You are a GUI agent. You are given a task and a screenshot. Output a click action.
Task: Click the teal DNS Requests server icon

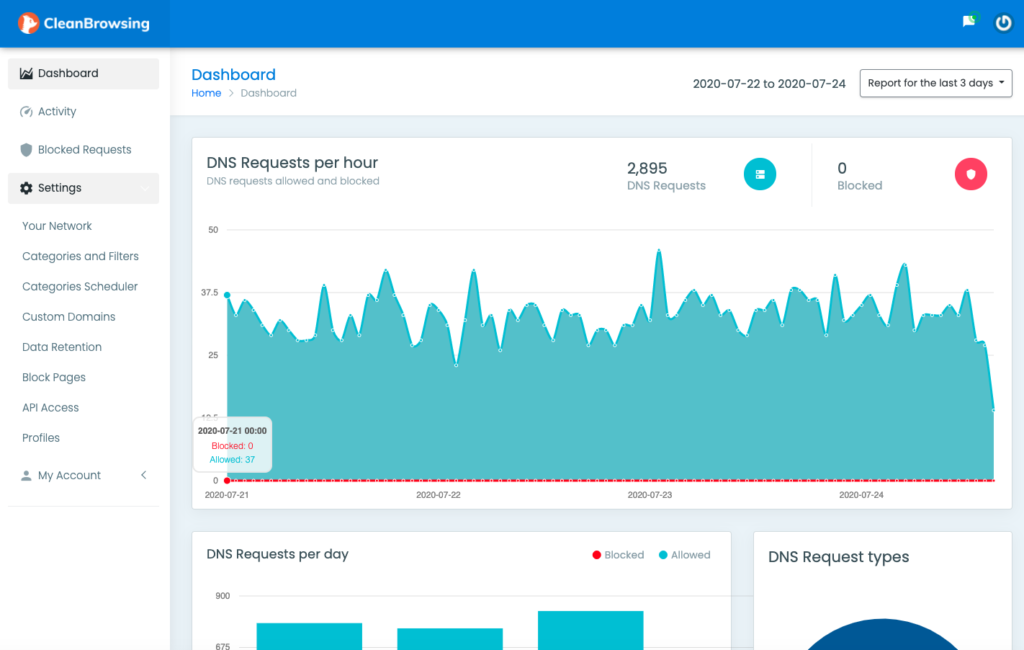click(x=760, y=174)
